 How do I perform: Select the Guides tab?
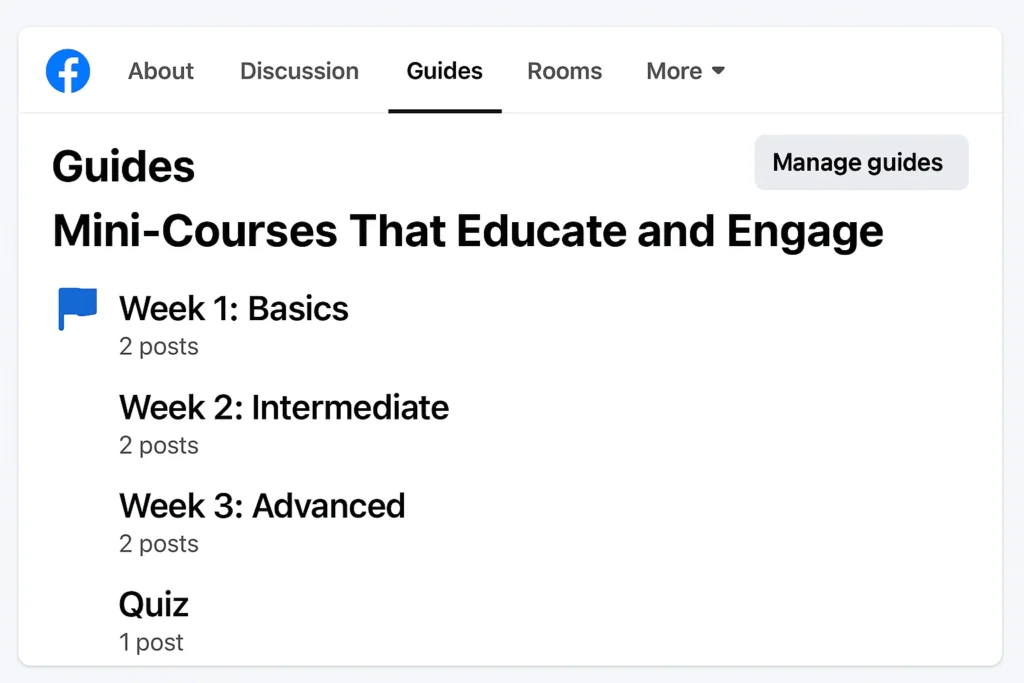pos(444,71)
